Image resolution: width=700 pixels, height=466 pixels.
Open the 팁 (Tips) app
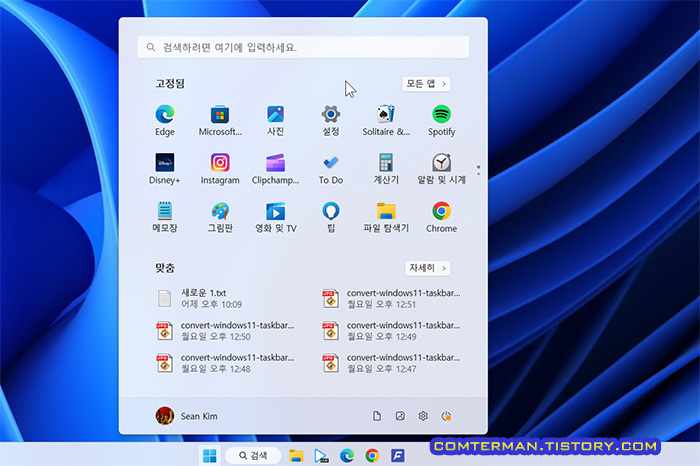(331, 217)
